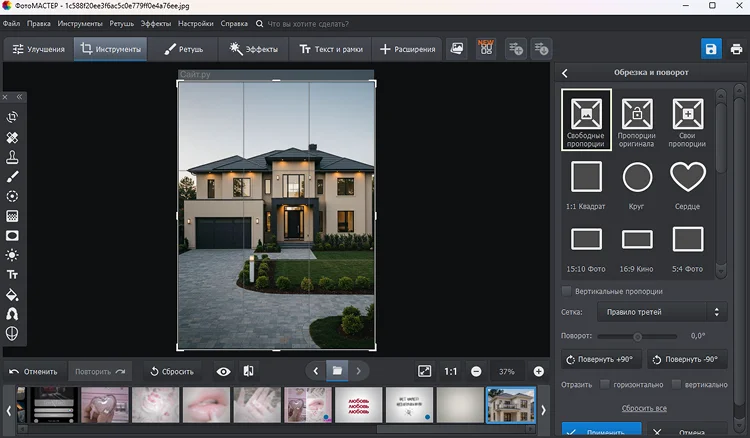Open the Эффекты menu in menu bar
This screenshot has height=438, width=750.
(155, 23)
